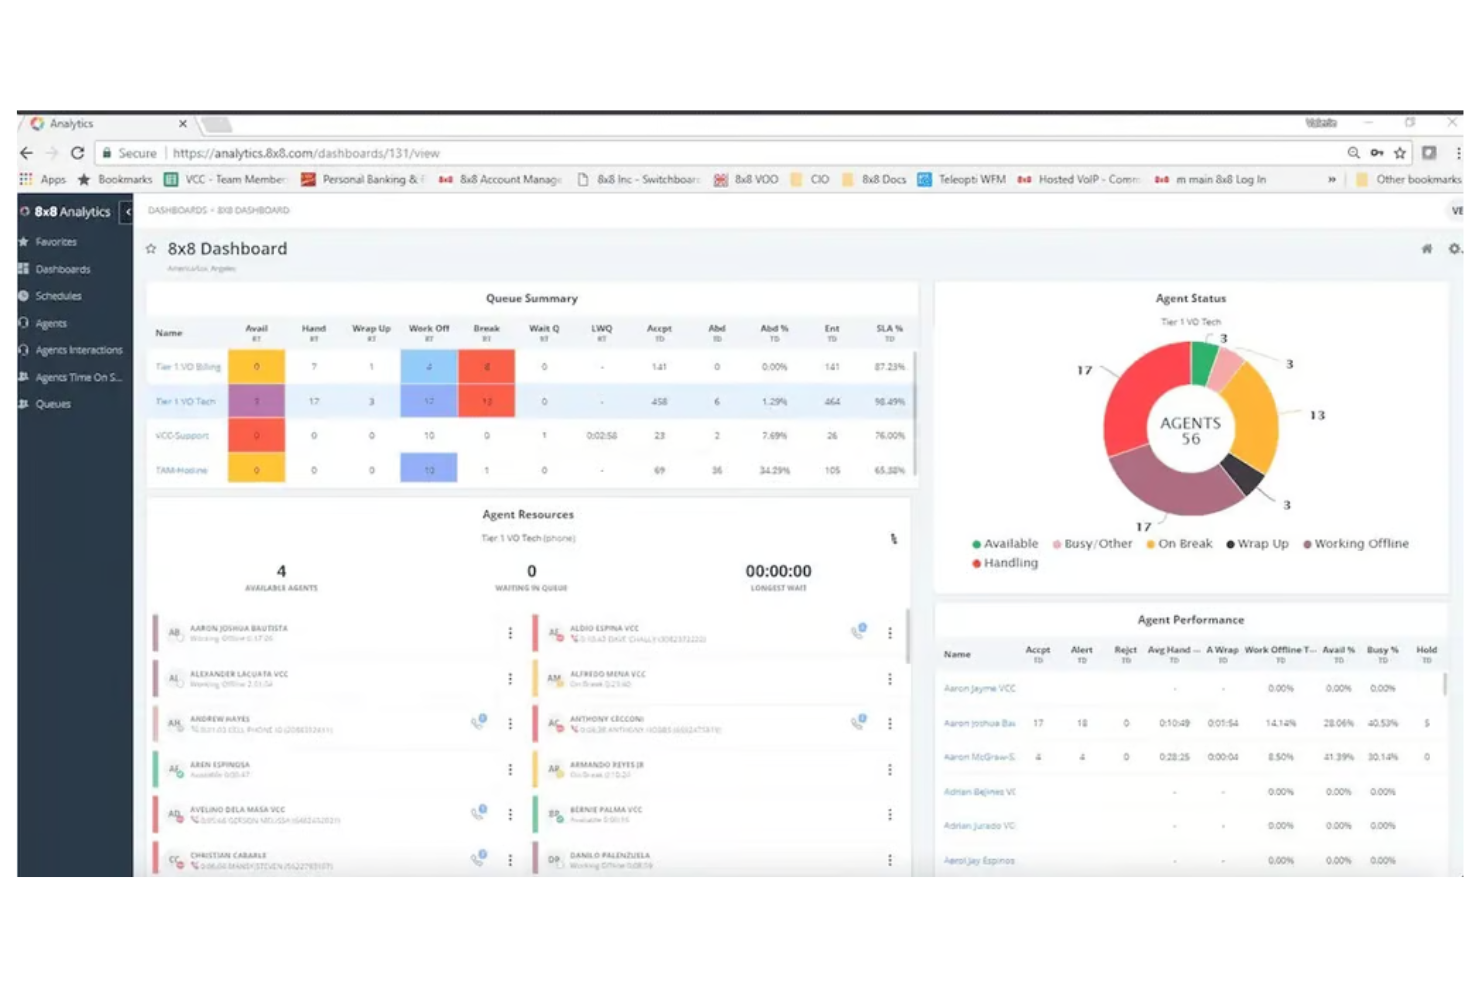Open options menu for Aaron Joshua Bautista
The height and width of the screenshot is (987, 1480).
point(510,633)
